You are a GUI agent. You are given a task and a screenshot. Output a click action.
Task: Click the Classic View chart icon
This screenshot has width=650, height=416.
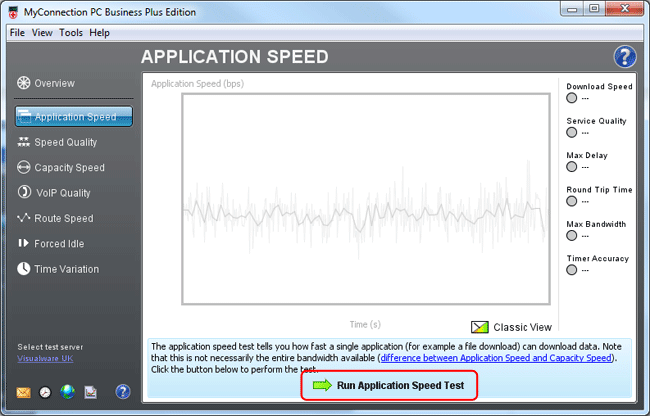tap(480, 327)
